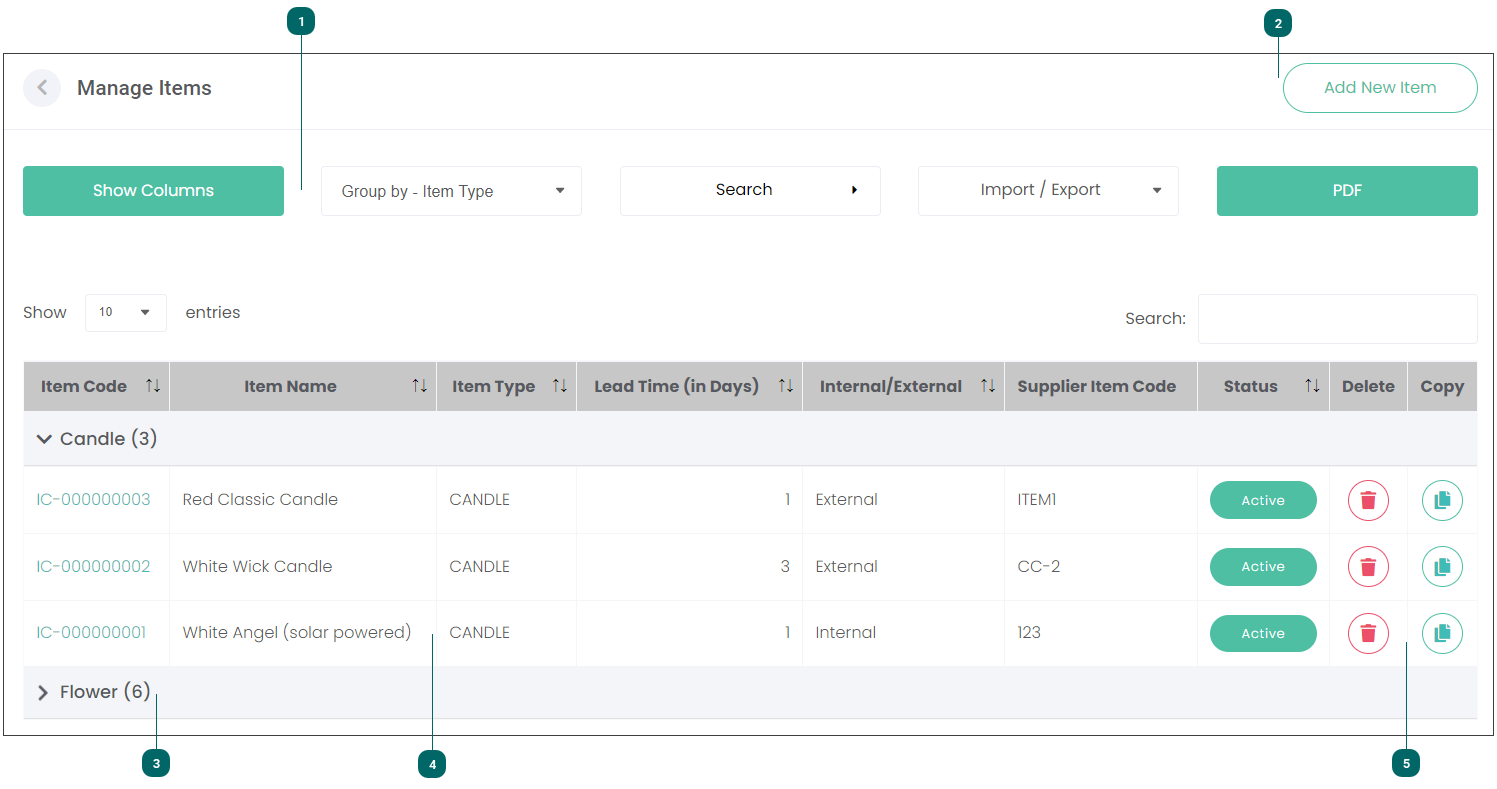Sort table by Item Type column
Viewport: 1497px width, 789px height.
pyautogui.click(x=507, y=386)
